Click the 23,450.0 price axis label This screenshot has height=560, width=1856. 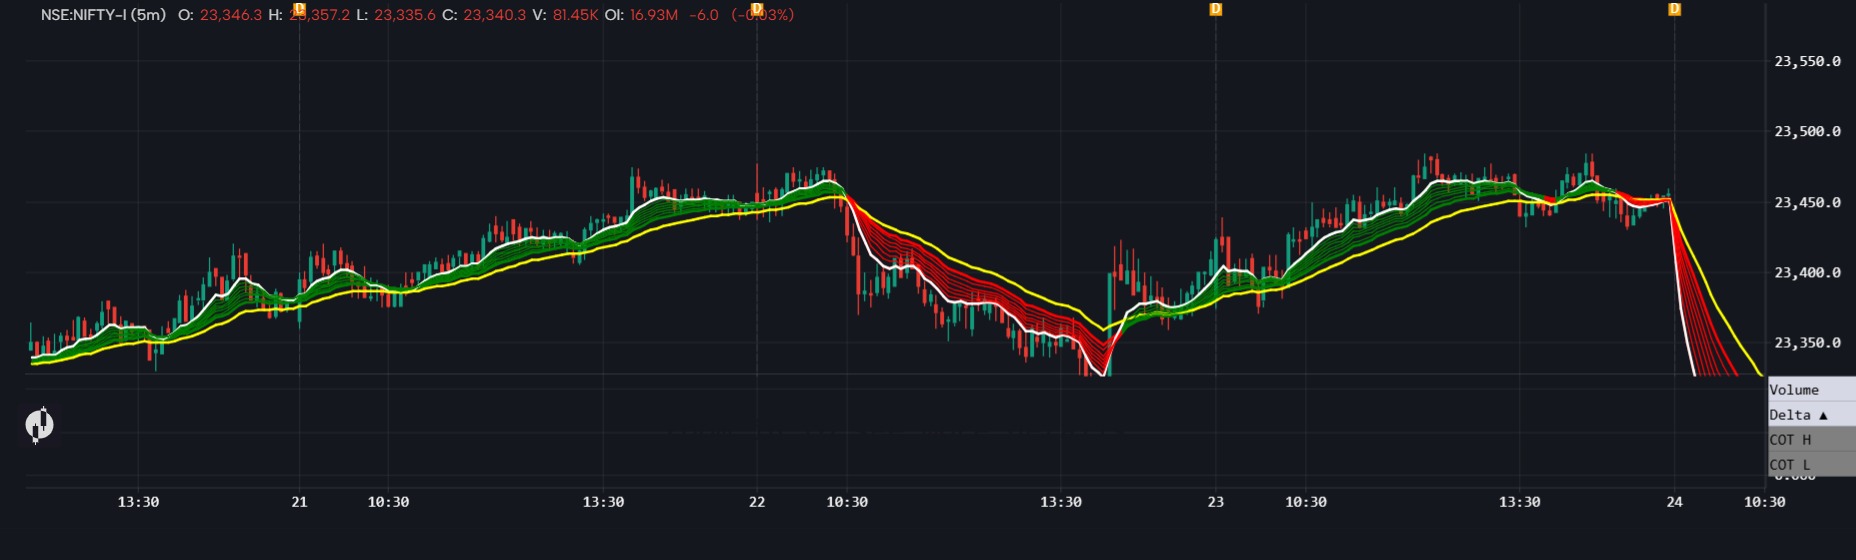pos(1807,202)
